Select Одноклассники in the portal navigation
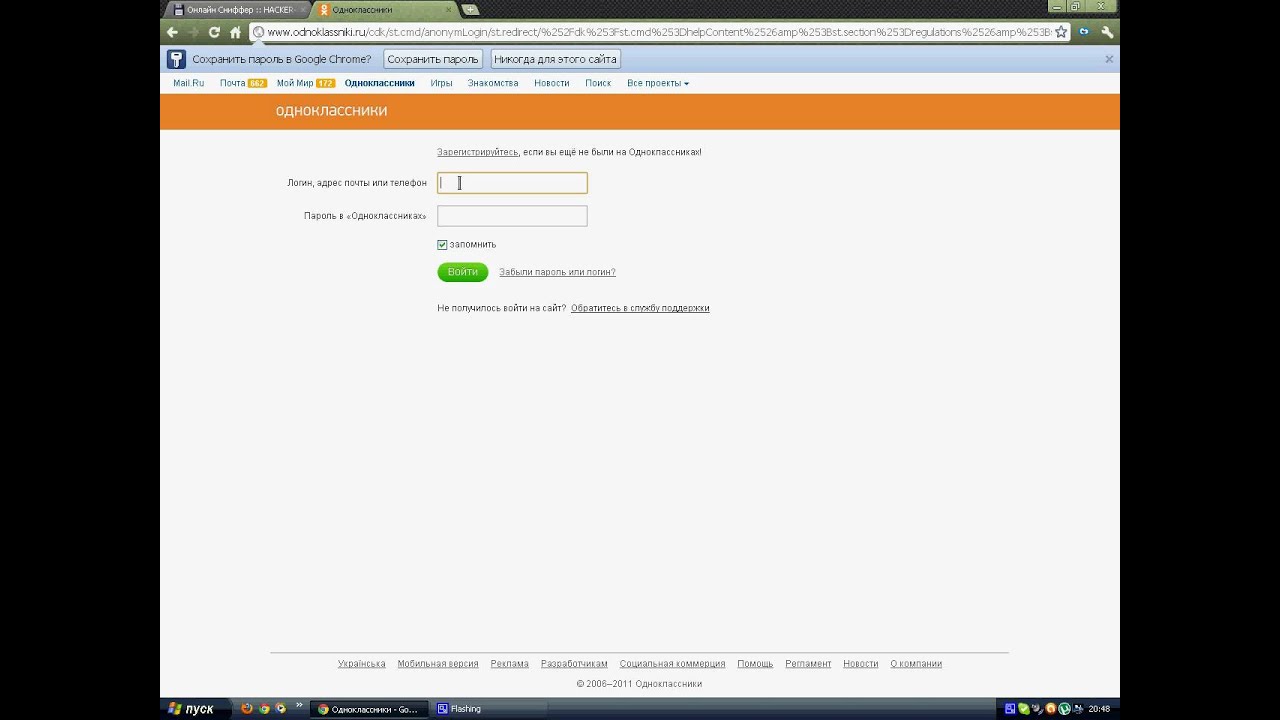Viewport: 1280px width, 720px height. 379,83
